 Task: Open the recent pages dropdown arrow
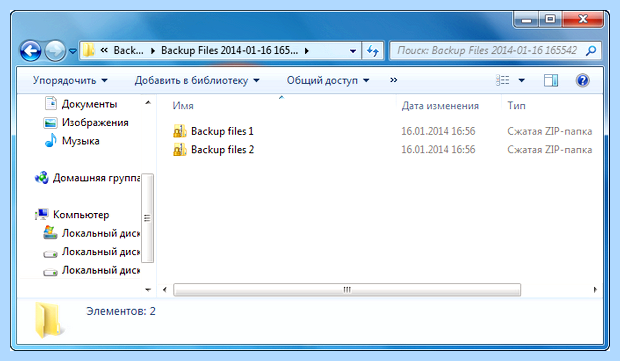73,51
